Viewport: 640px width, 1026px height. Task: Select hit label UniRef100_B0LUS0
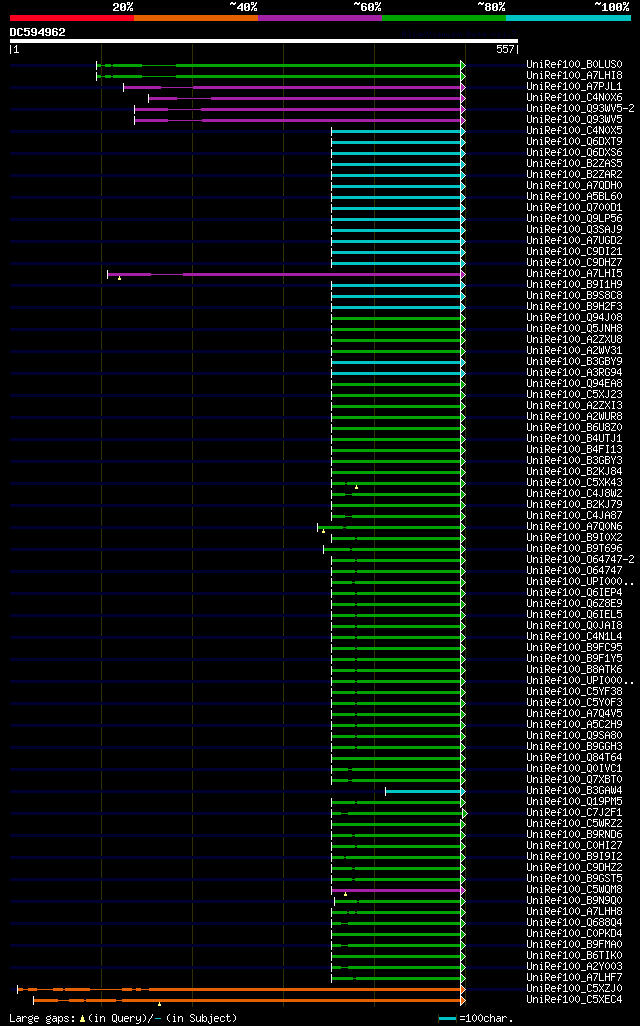575,65
